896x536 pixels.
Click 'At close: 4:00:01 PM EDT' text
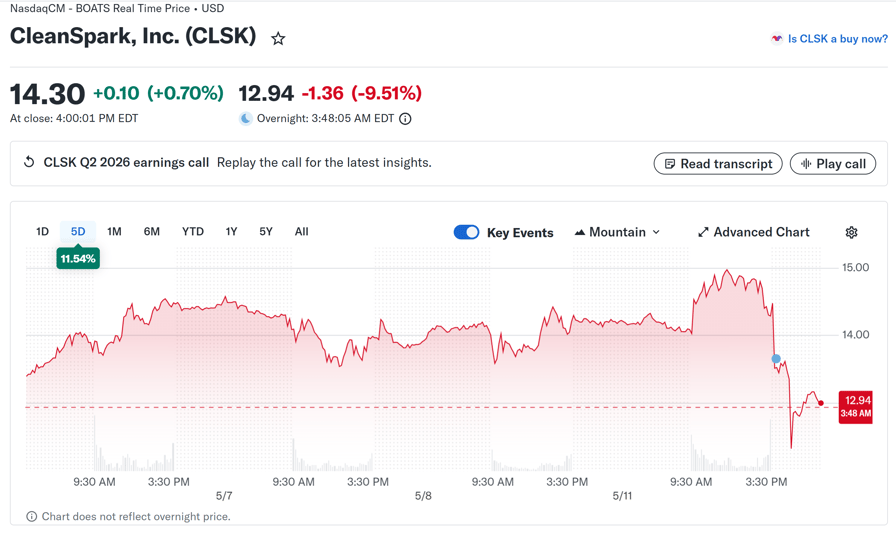pyautogui.click(x=74, y=118)
